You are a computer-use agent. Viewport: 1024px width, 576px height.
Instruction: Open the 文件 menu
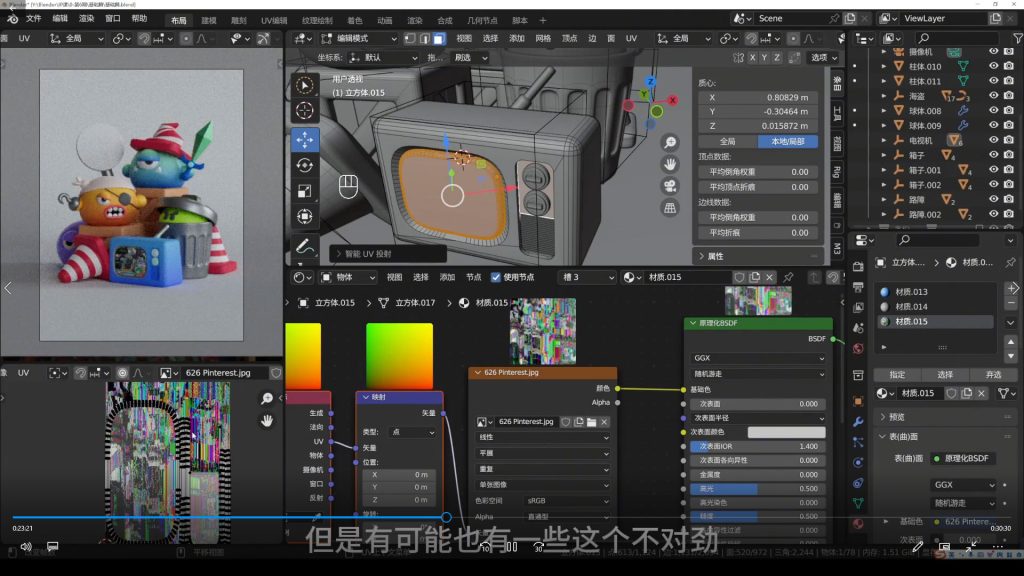point(34,19)
